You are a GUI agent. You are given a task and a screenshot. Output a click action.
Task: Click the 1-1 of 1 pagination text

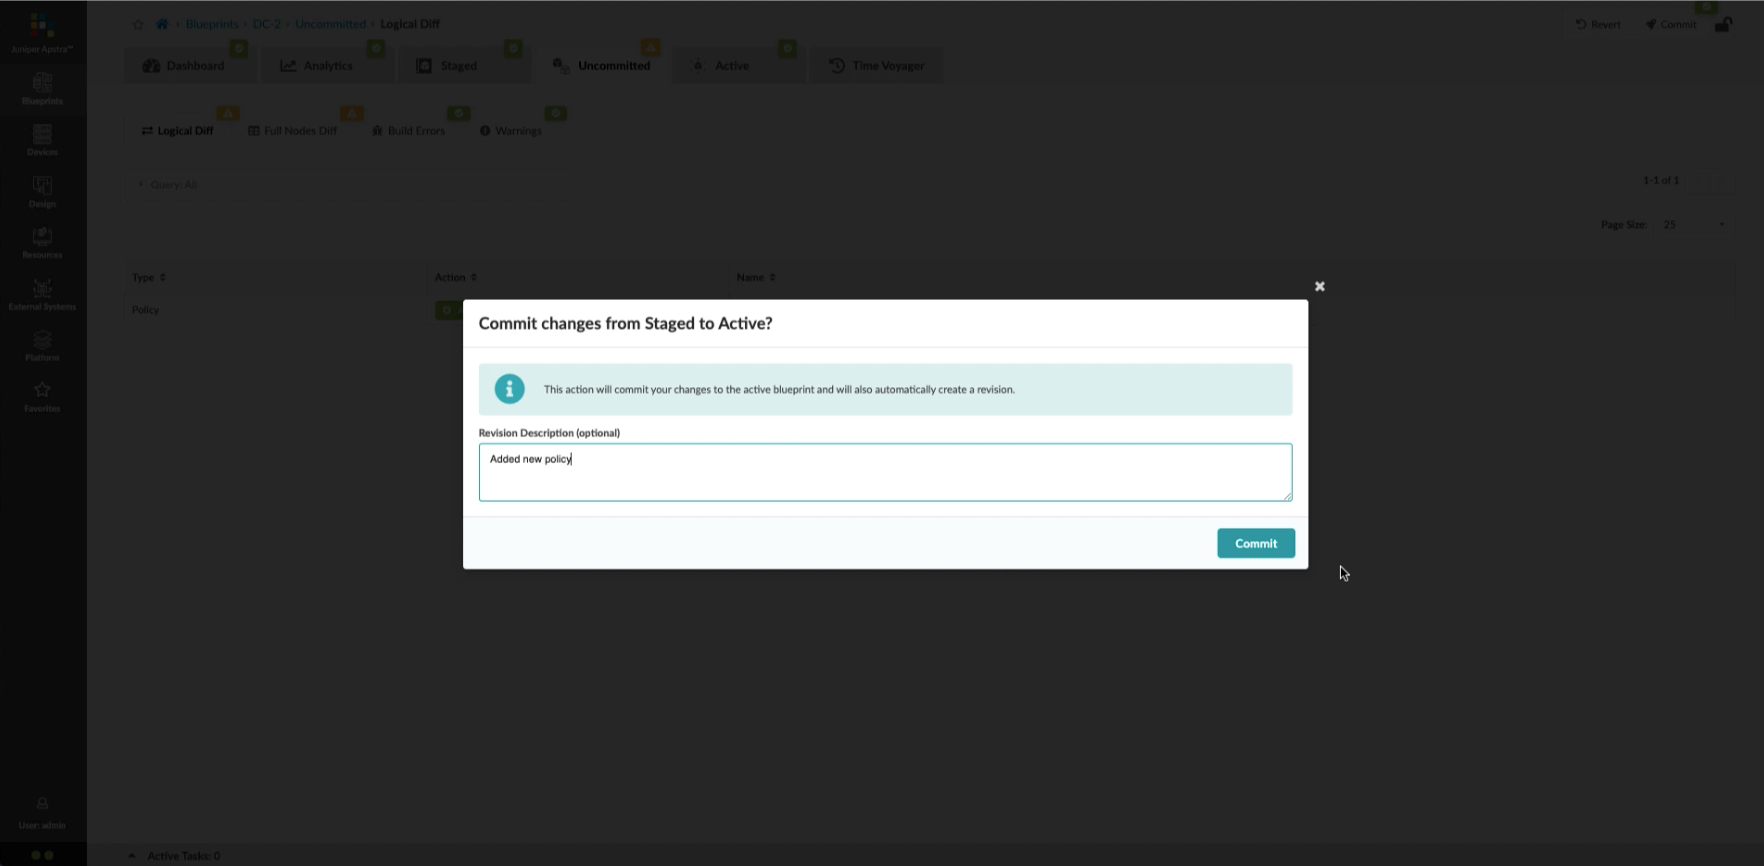[1661, 180]
